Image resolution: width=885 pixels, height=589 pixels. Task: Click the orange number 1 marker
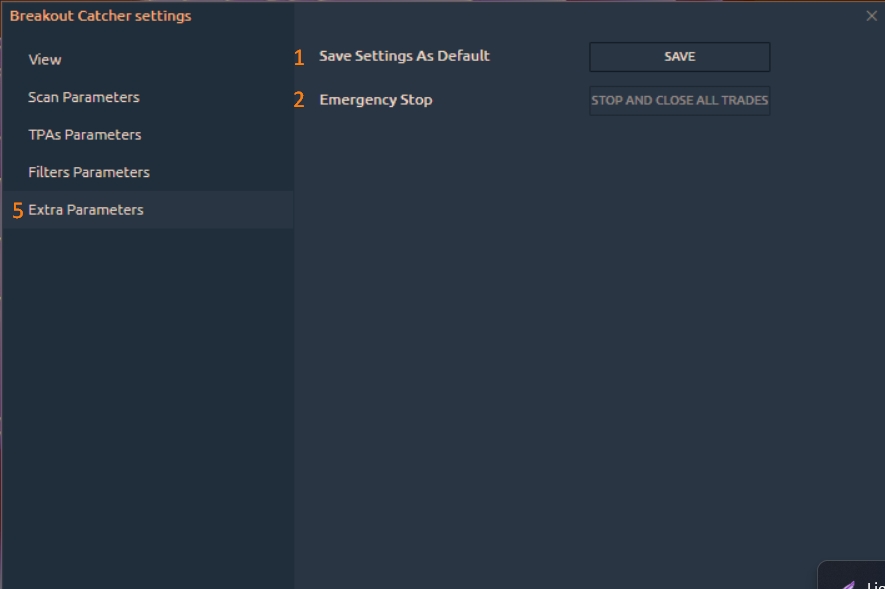pos(299,58)
